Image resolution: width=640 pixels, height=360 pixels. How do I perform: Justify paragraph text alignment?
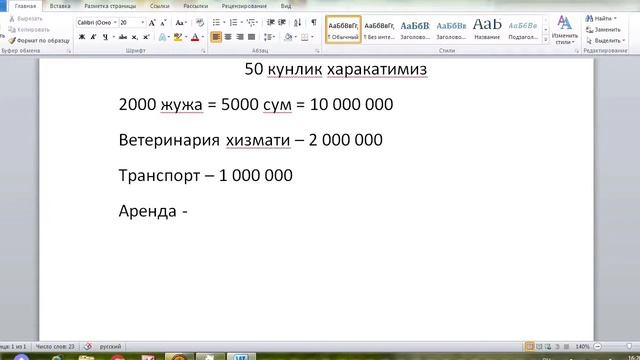(x=251, y=37)
